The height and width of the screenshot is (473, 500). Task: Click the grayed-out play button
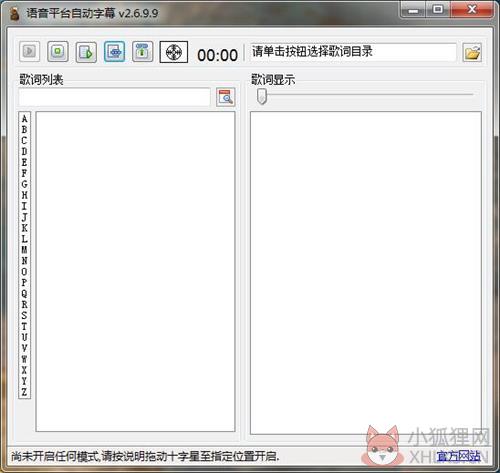pyautogui.click(x=30, y=51)
